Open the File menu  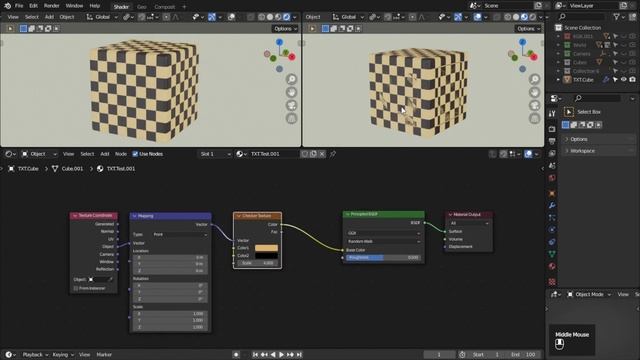tap(19, 6)
